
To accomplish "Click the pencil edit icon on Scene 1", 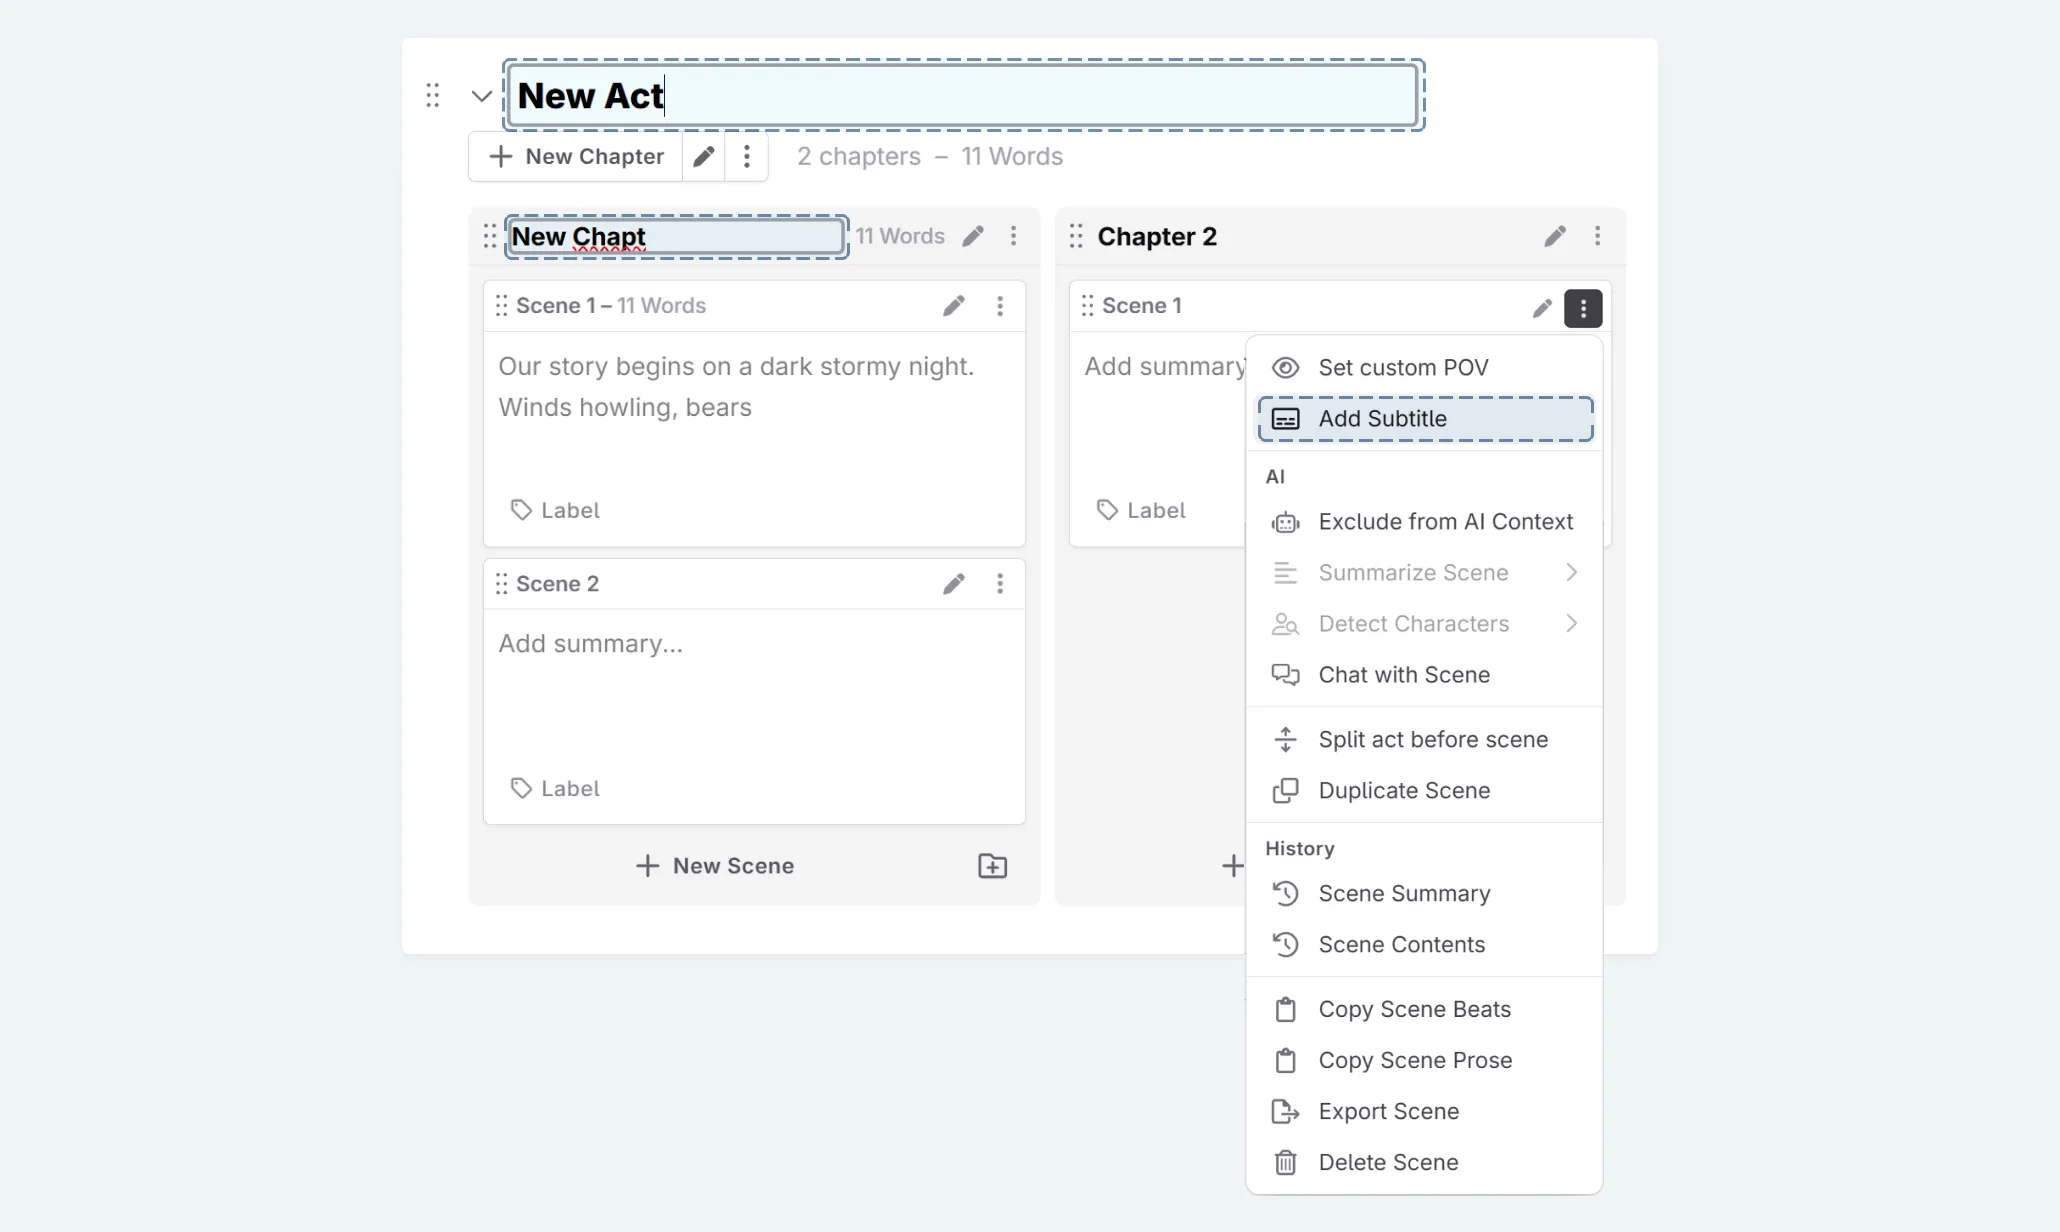I will pos(954,305).
